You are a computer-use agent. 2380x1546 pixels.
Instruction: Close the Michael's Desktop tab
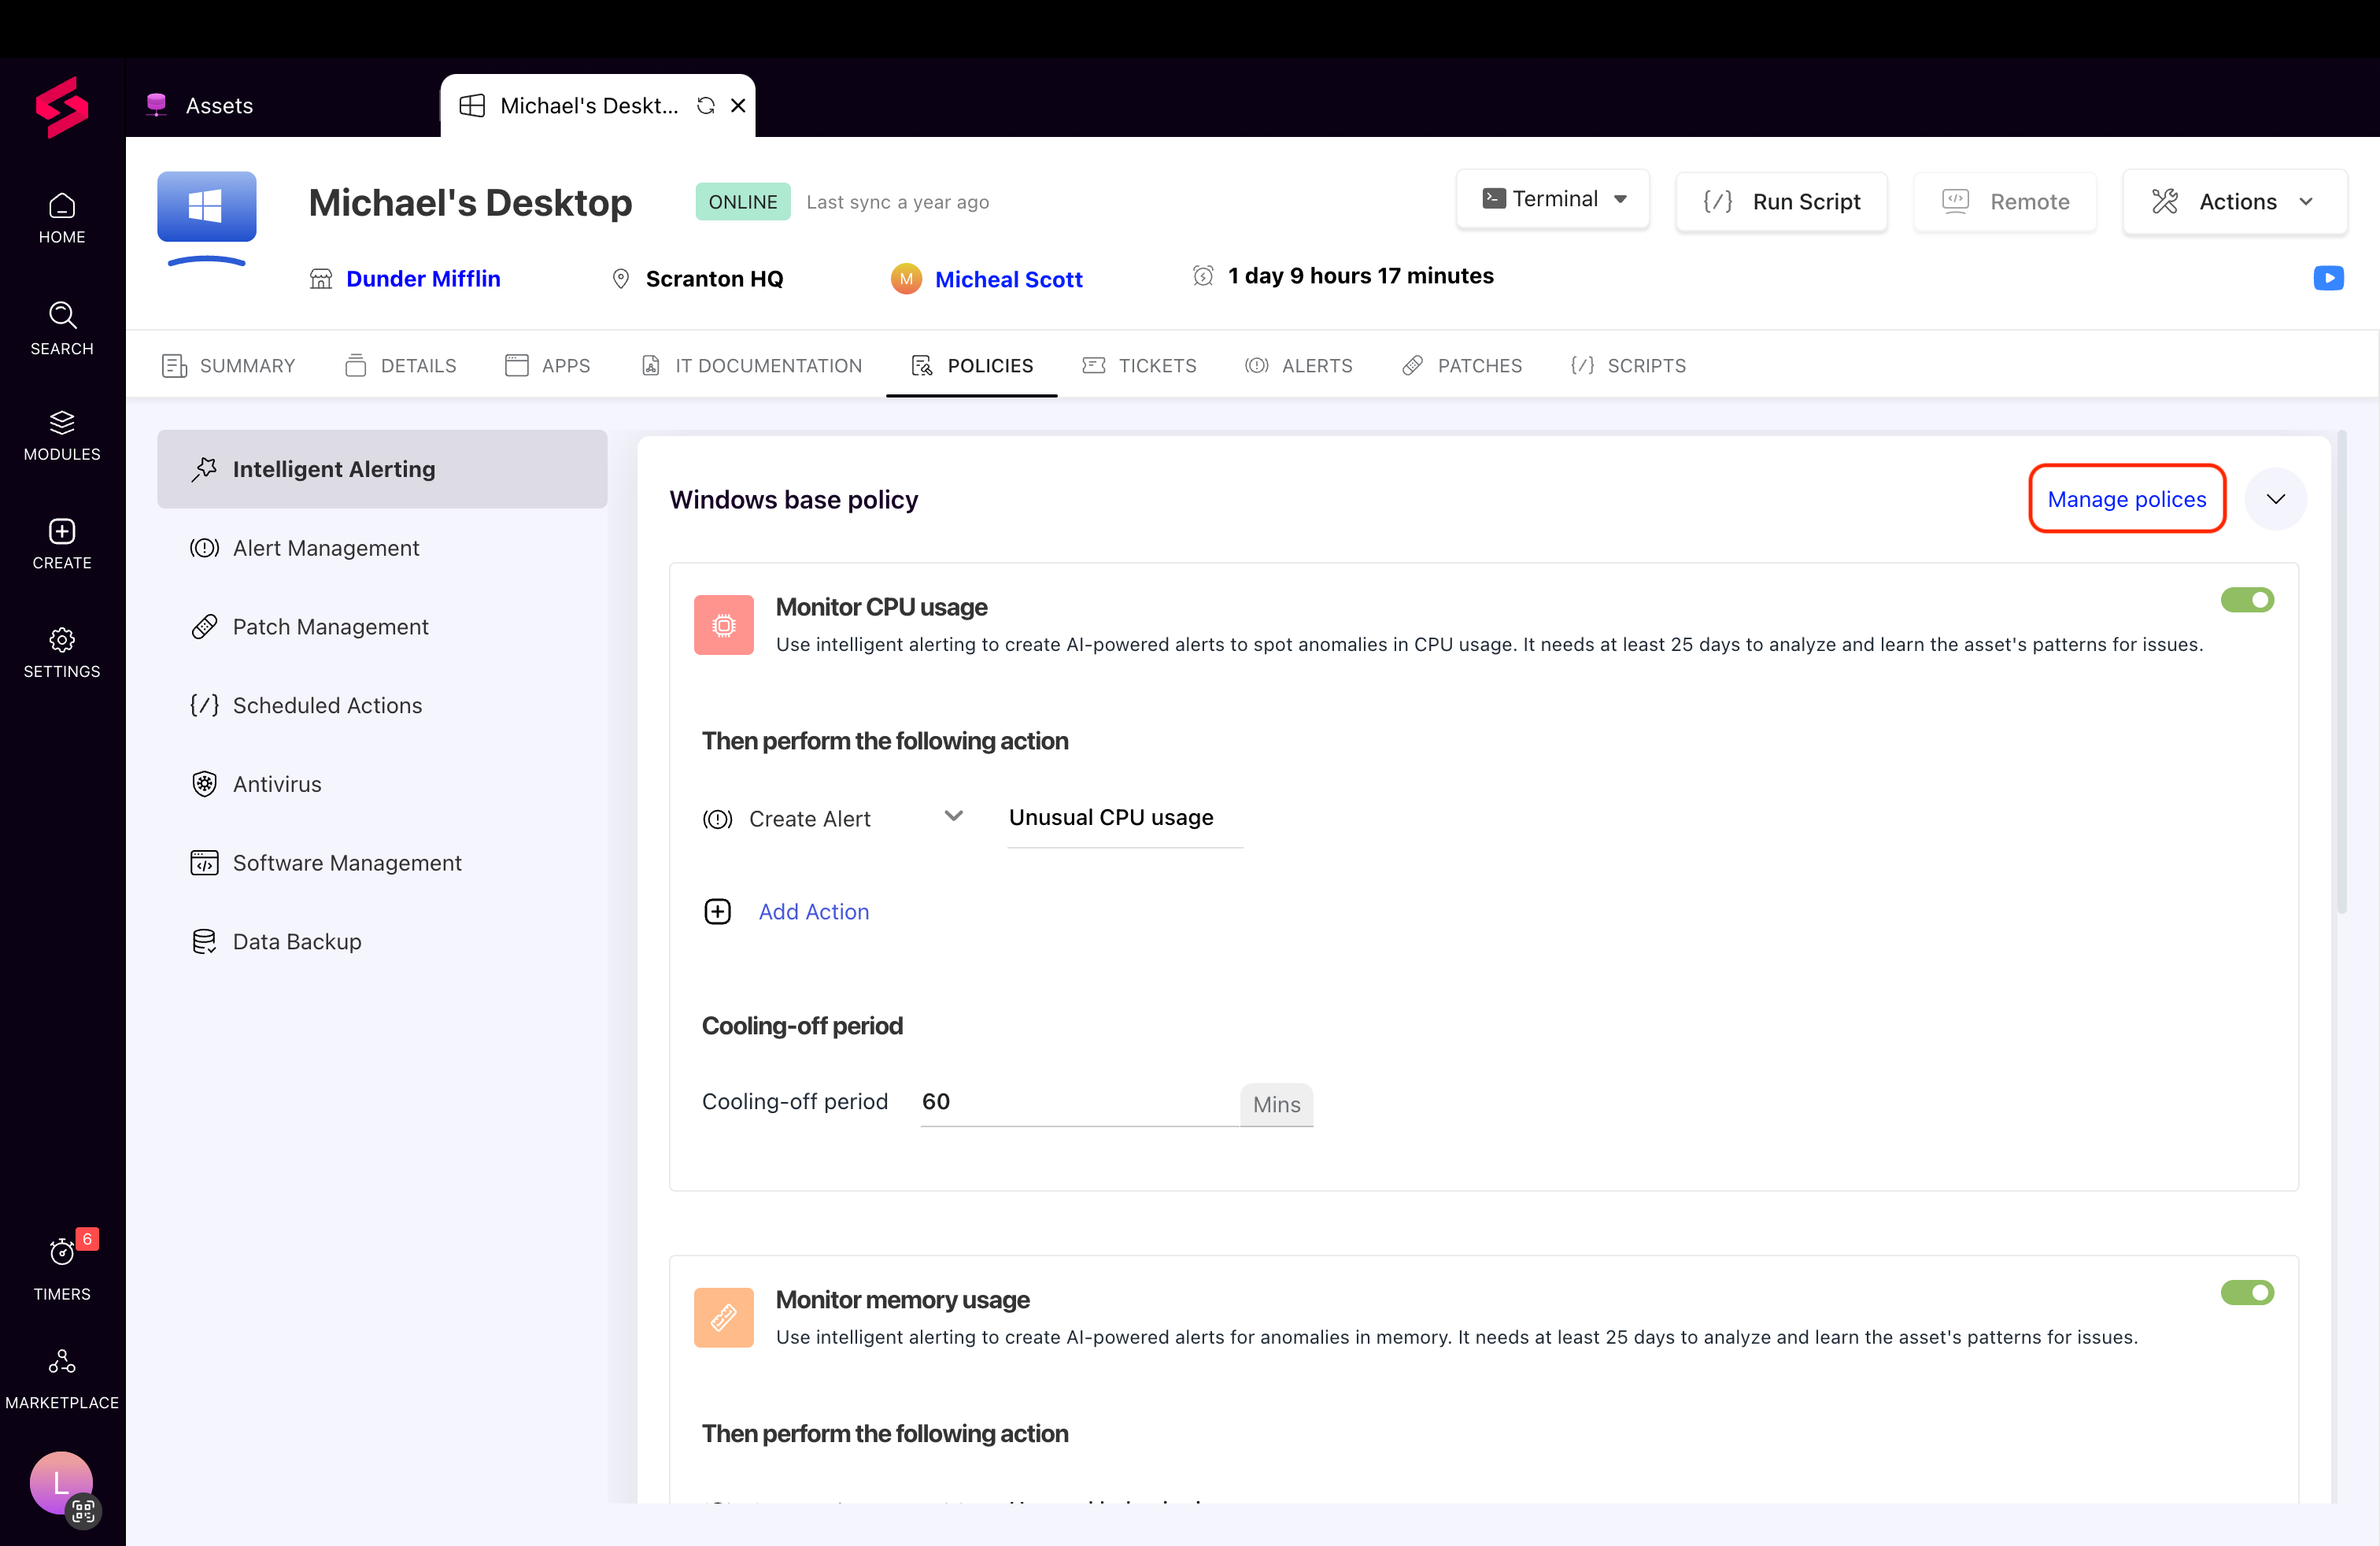[738, 106]
